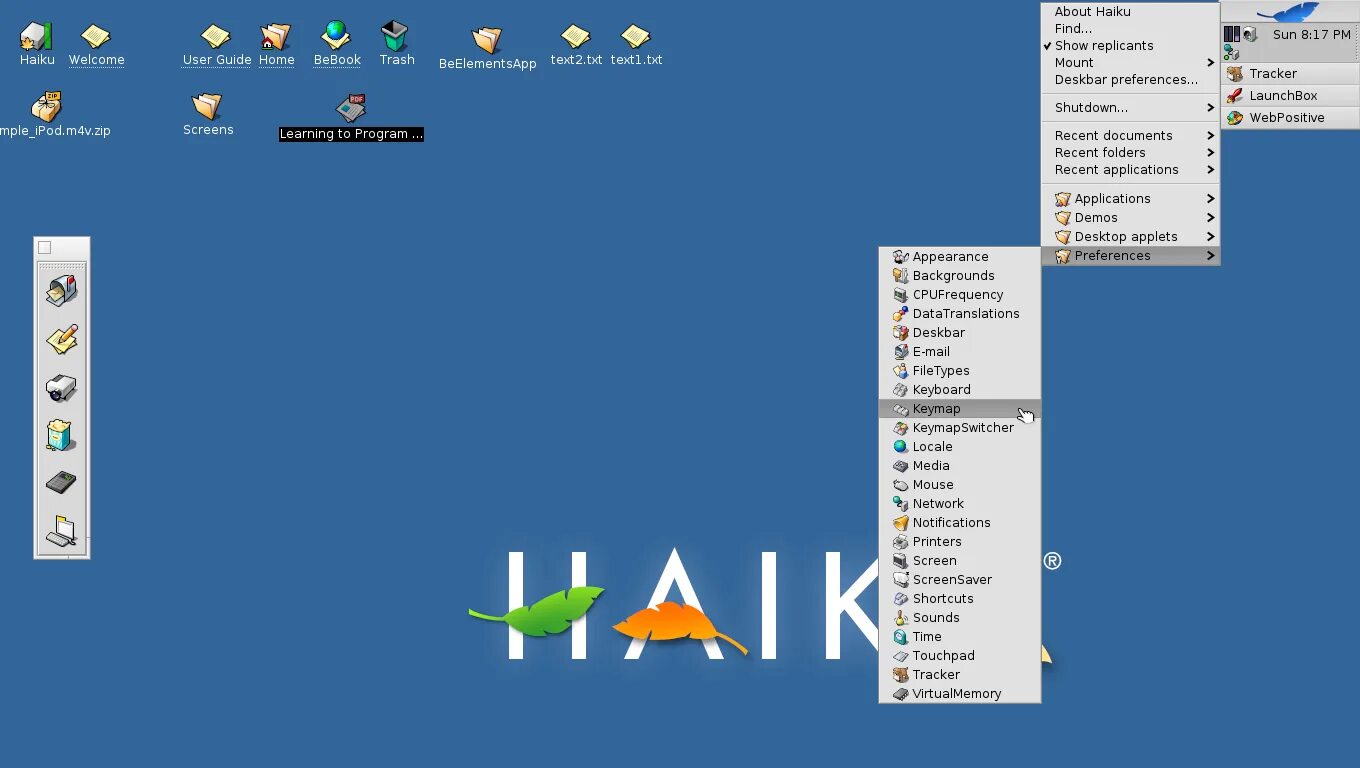
Task: Select the BeBook globe icon
Action: tap(336, 36)
